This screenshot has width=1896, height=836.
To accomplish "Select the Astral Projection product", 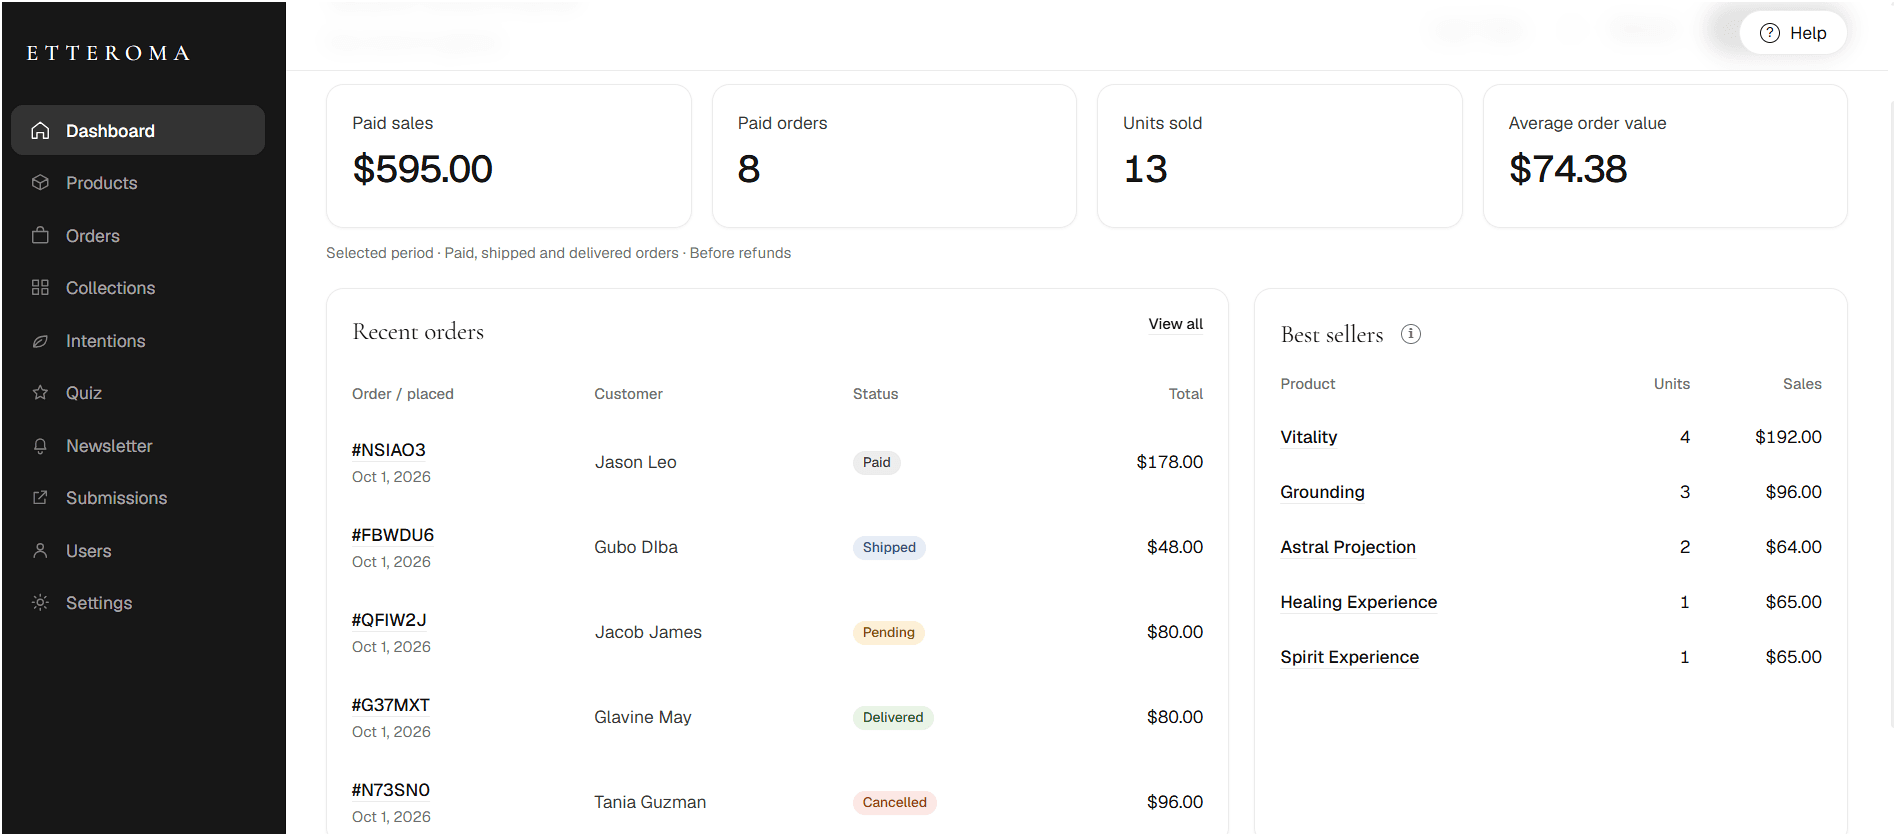I will click(x=1348, y=547).
